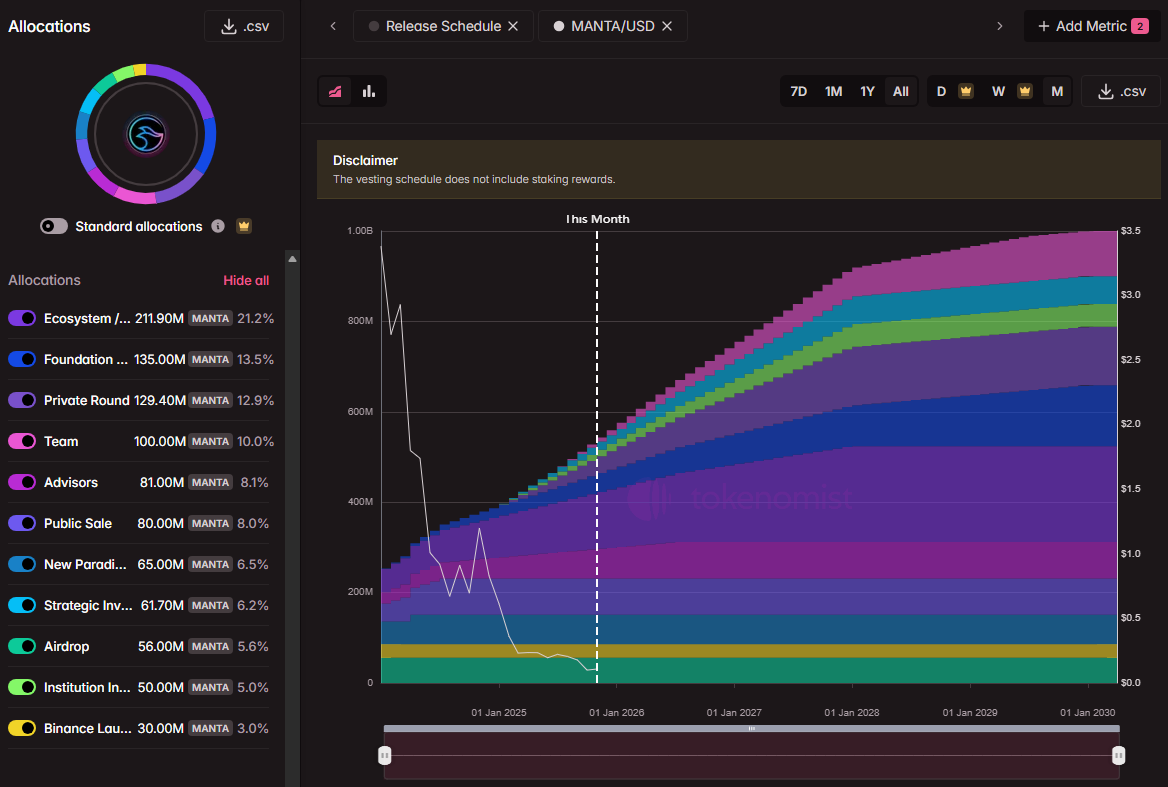
Task: Click the left handle of the range slider
Action: 385,755
